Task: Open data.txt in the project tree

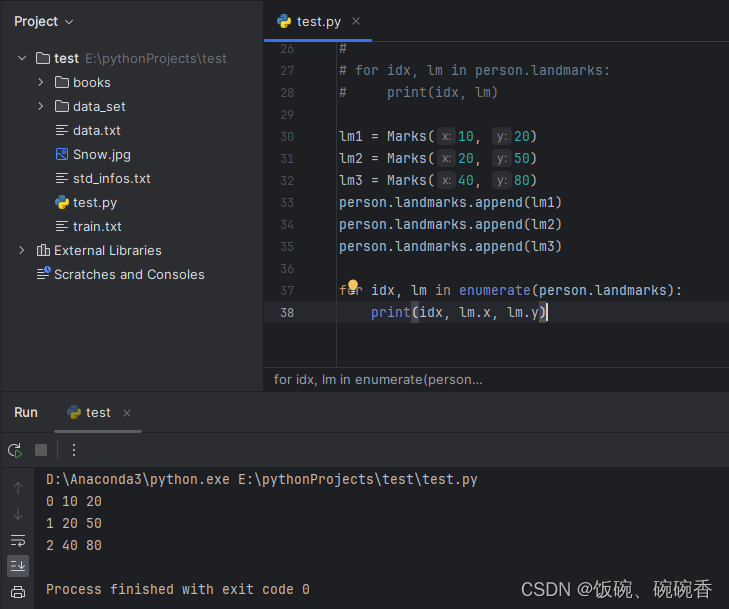Action: point(97,131)
